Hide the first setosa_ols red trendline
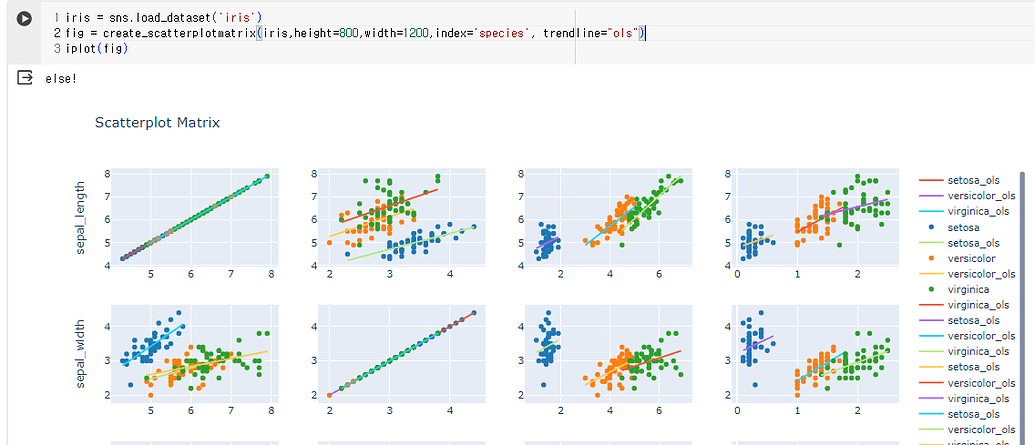Viewport: 1035px width, 445px height. 955,180
